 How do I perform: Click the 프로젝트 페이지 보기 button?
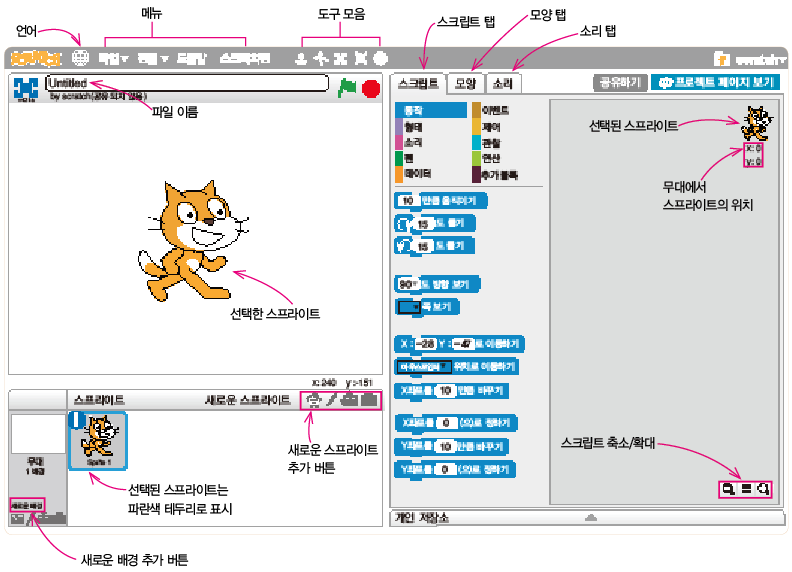[715, 82]
